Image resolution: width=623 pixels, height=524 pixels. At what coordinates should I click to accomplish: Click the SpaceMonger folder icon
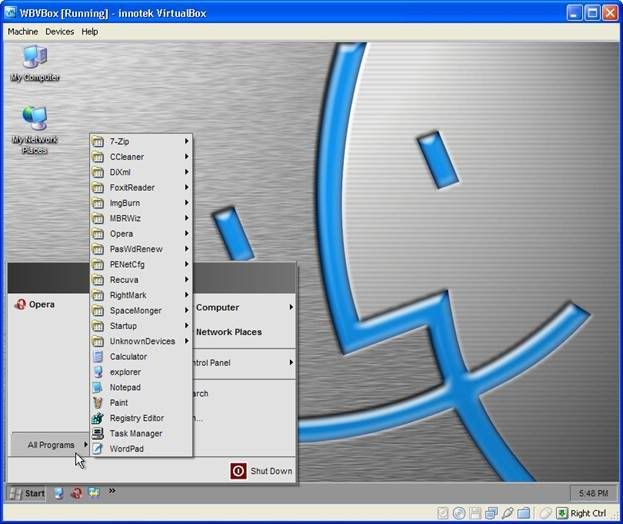98,311
